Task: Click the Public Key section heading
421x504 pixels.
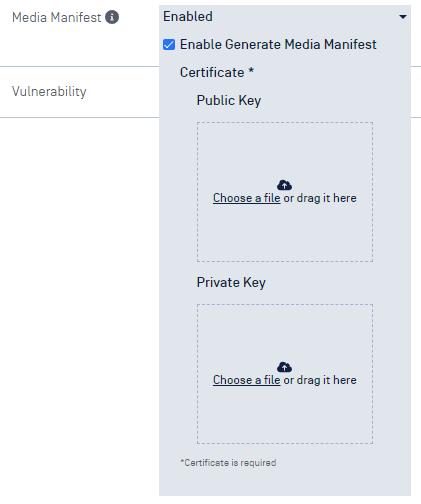Action: (229, 100)
